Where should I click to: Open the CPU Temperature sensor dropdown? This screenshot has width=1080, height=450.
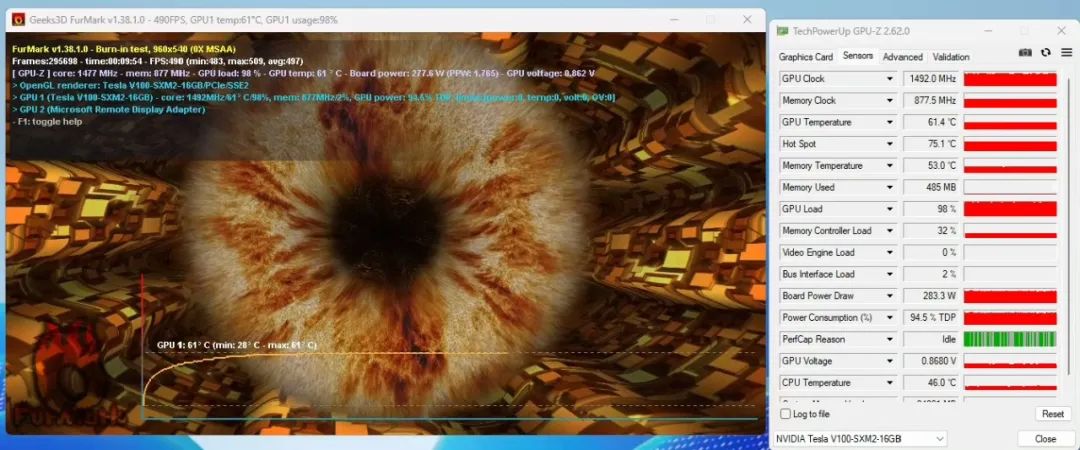(890, 382)
